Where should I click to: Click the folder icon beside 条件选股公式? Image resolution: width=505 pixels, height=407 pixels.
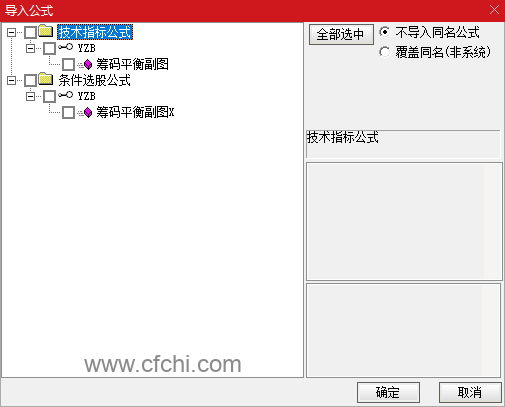[x=46, y=79]
